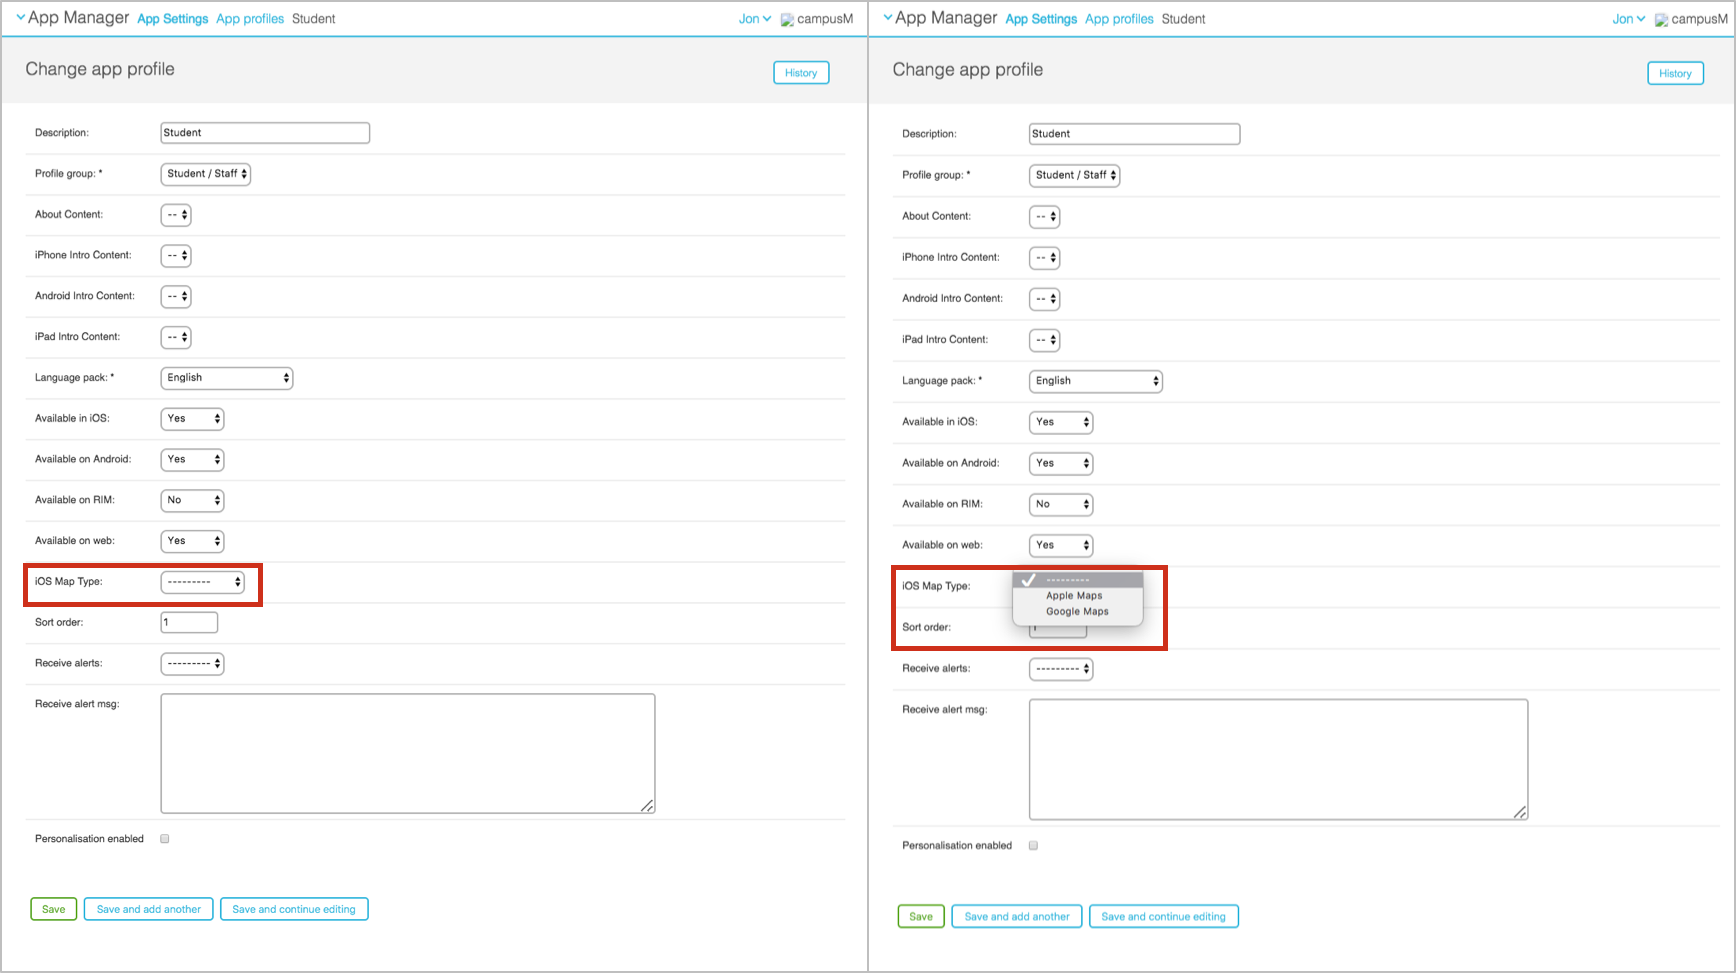Open iPhone Intro Content dropdown, left panel
The image size is (1736, 973).
[176, 256]
